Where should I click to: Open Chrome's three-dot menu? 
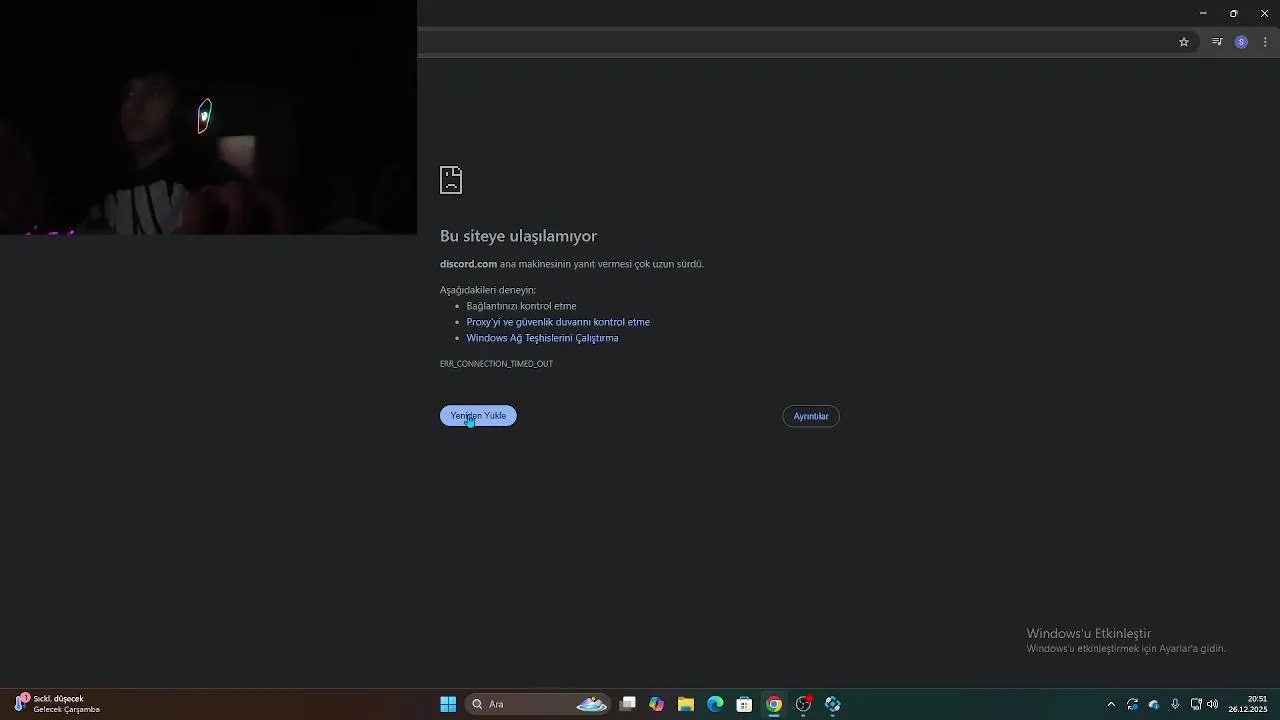pyautogui.click(x=1265, y=42)
